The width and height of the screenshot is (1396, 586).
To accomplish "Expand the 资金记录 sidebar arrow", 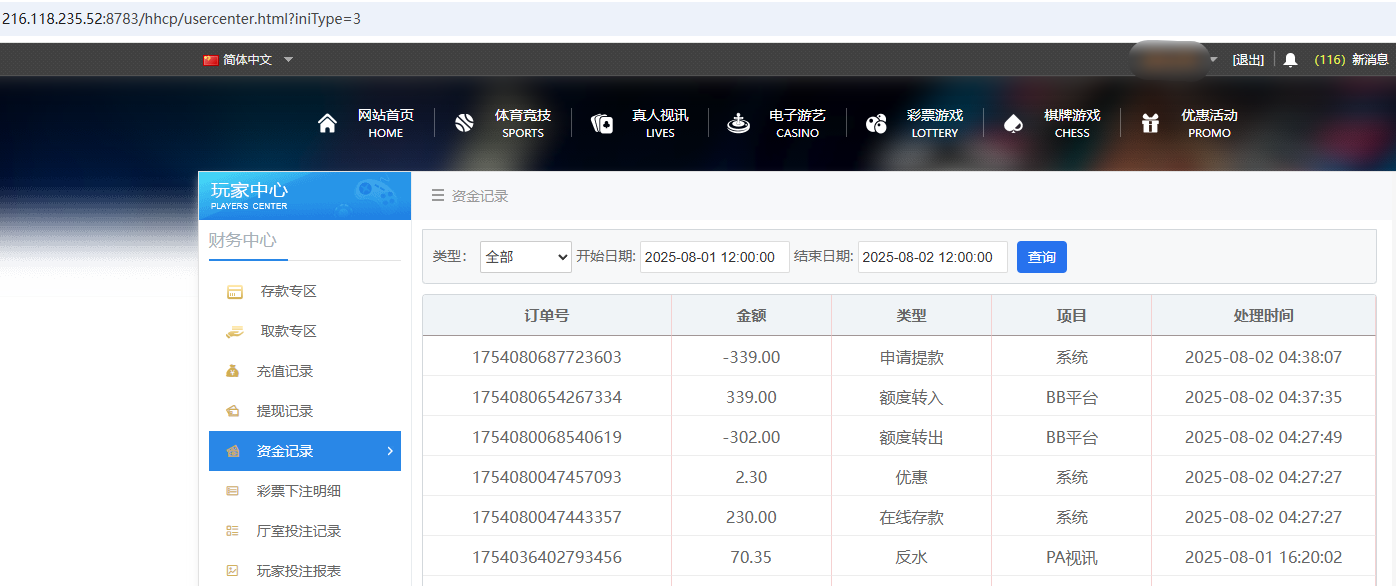I will pyautogui.click(x=391, y=451).
